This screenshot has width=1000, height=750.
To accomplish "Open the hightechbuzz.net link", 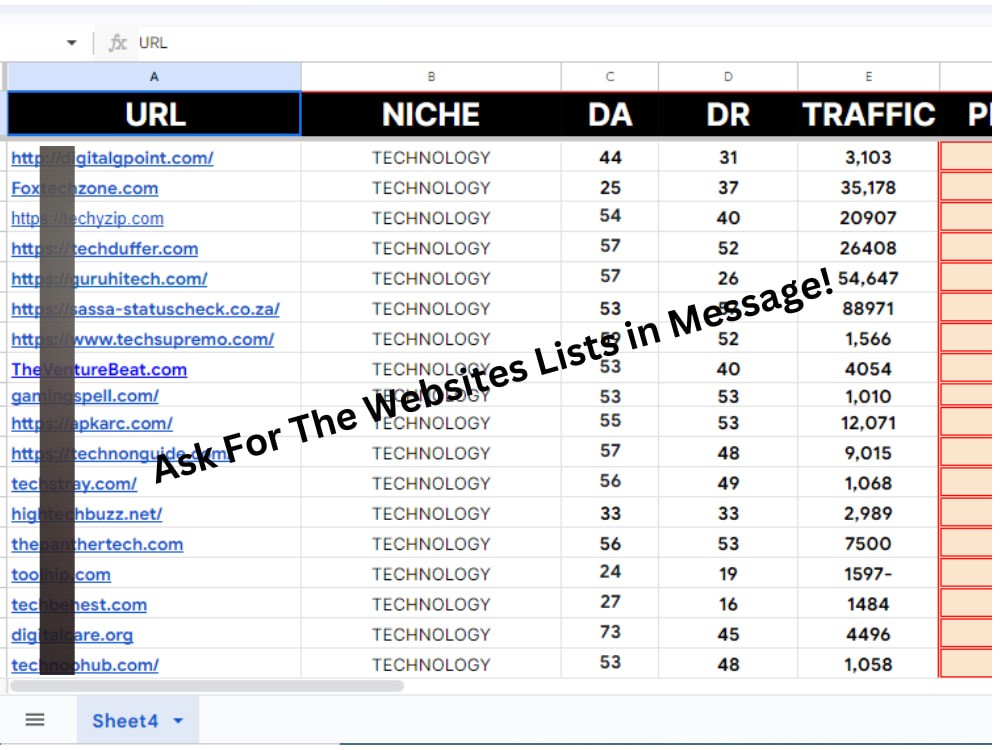I will coord(87,514).
